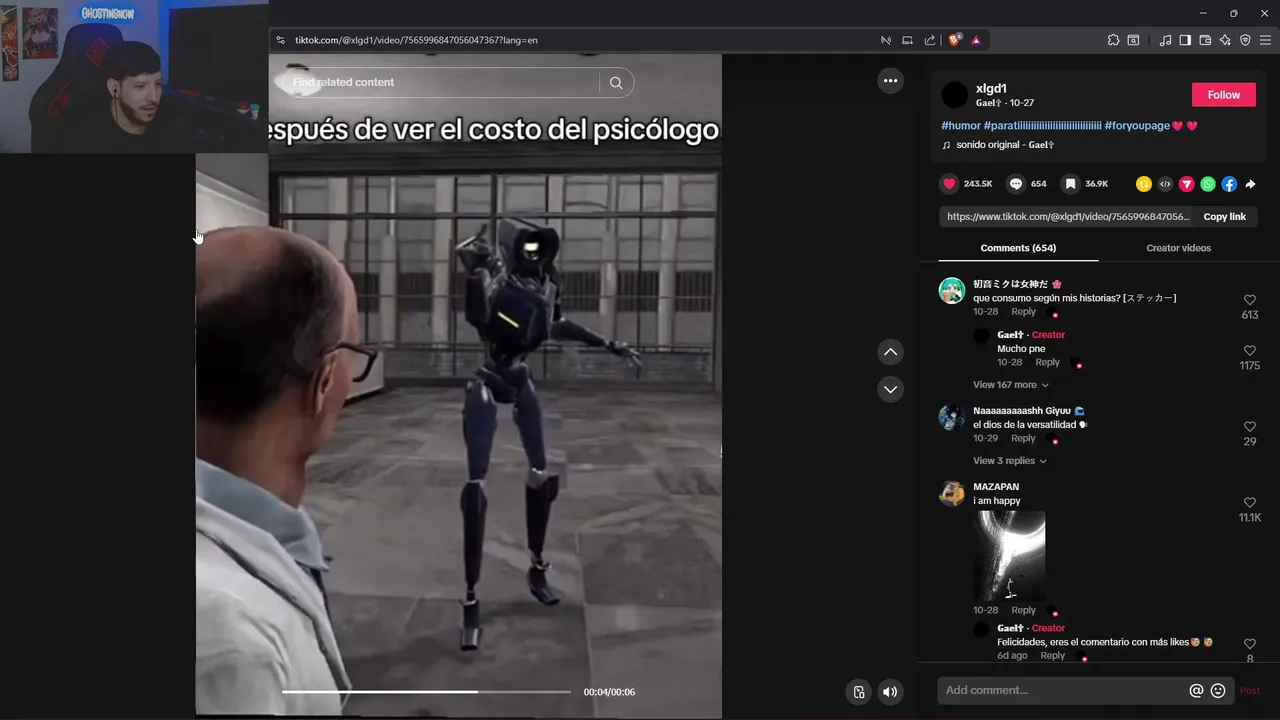This screenshot has height=720, width=1280.
Task: Like the 'que consumo según mis historias?' comment
Action: point(1249,300)
